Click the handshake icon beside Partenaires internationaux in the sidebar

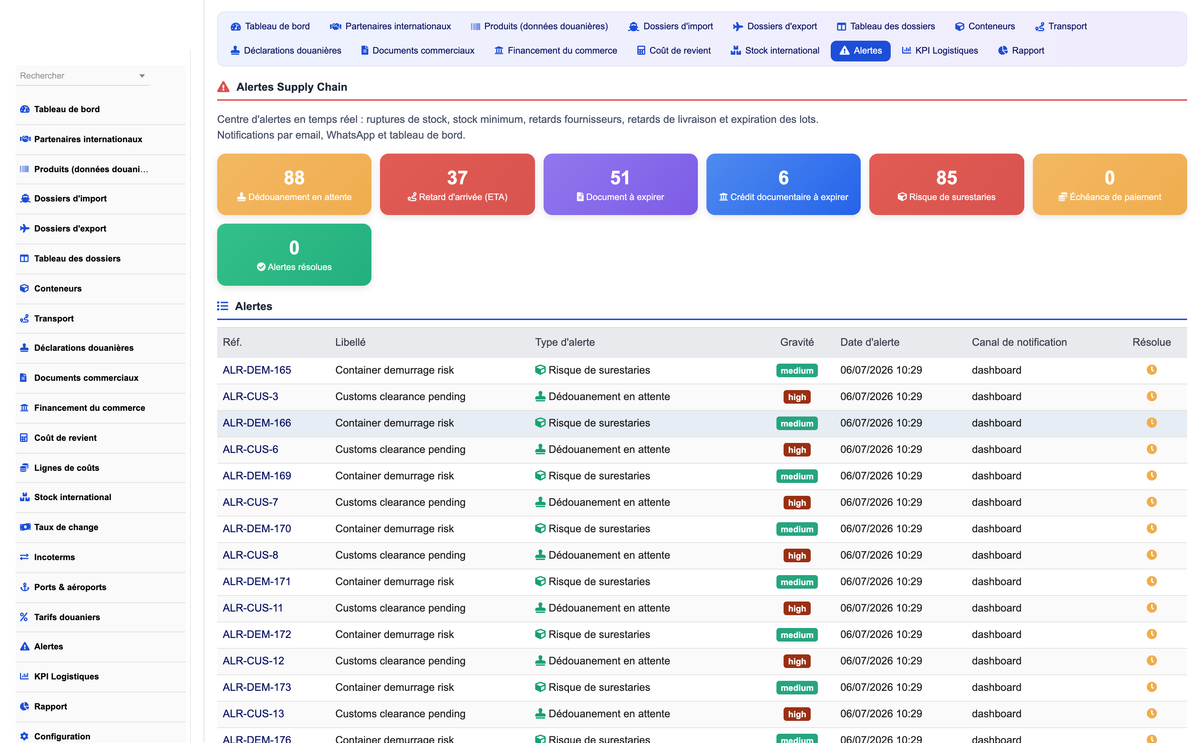pos(24,139)
